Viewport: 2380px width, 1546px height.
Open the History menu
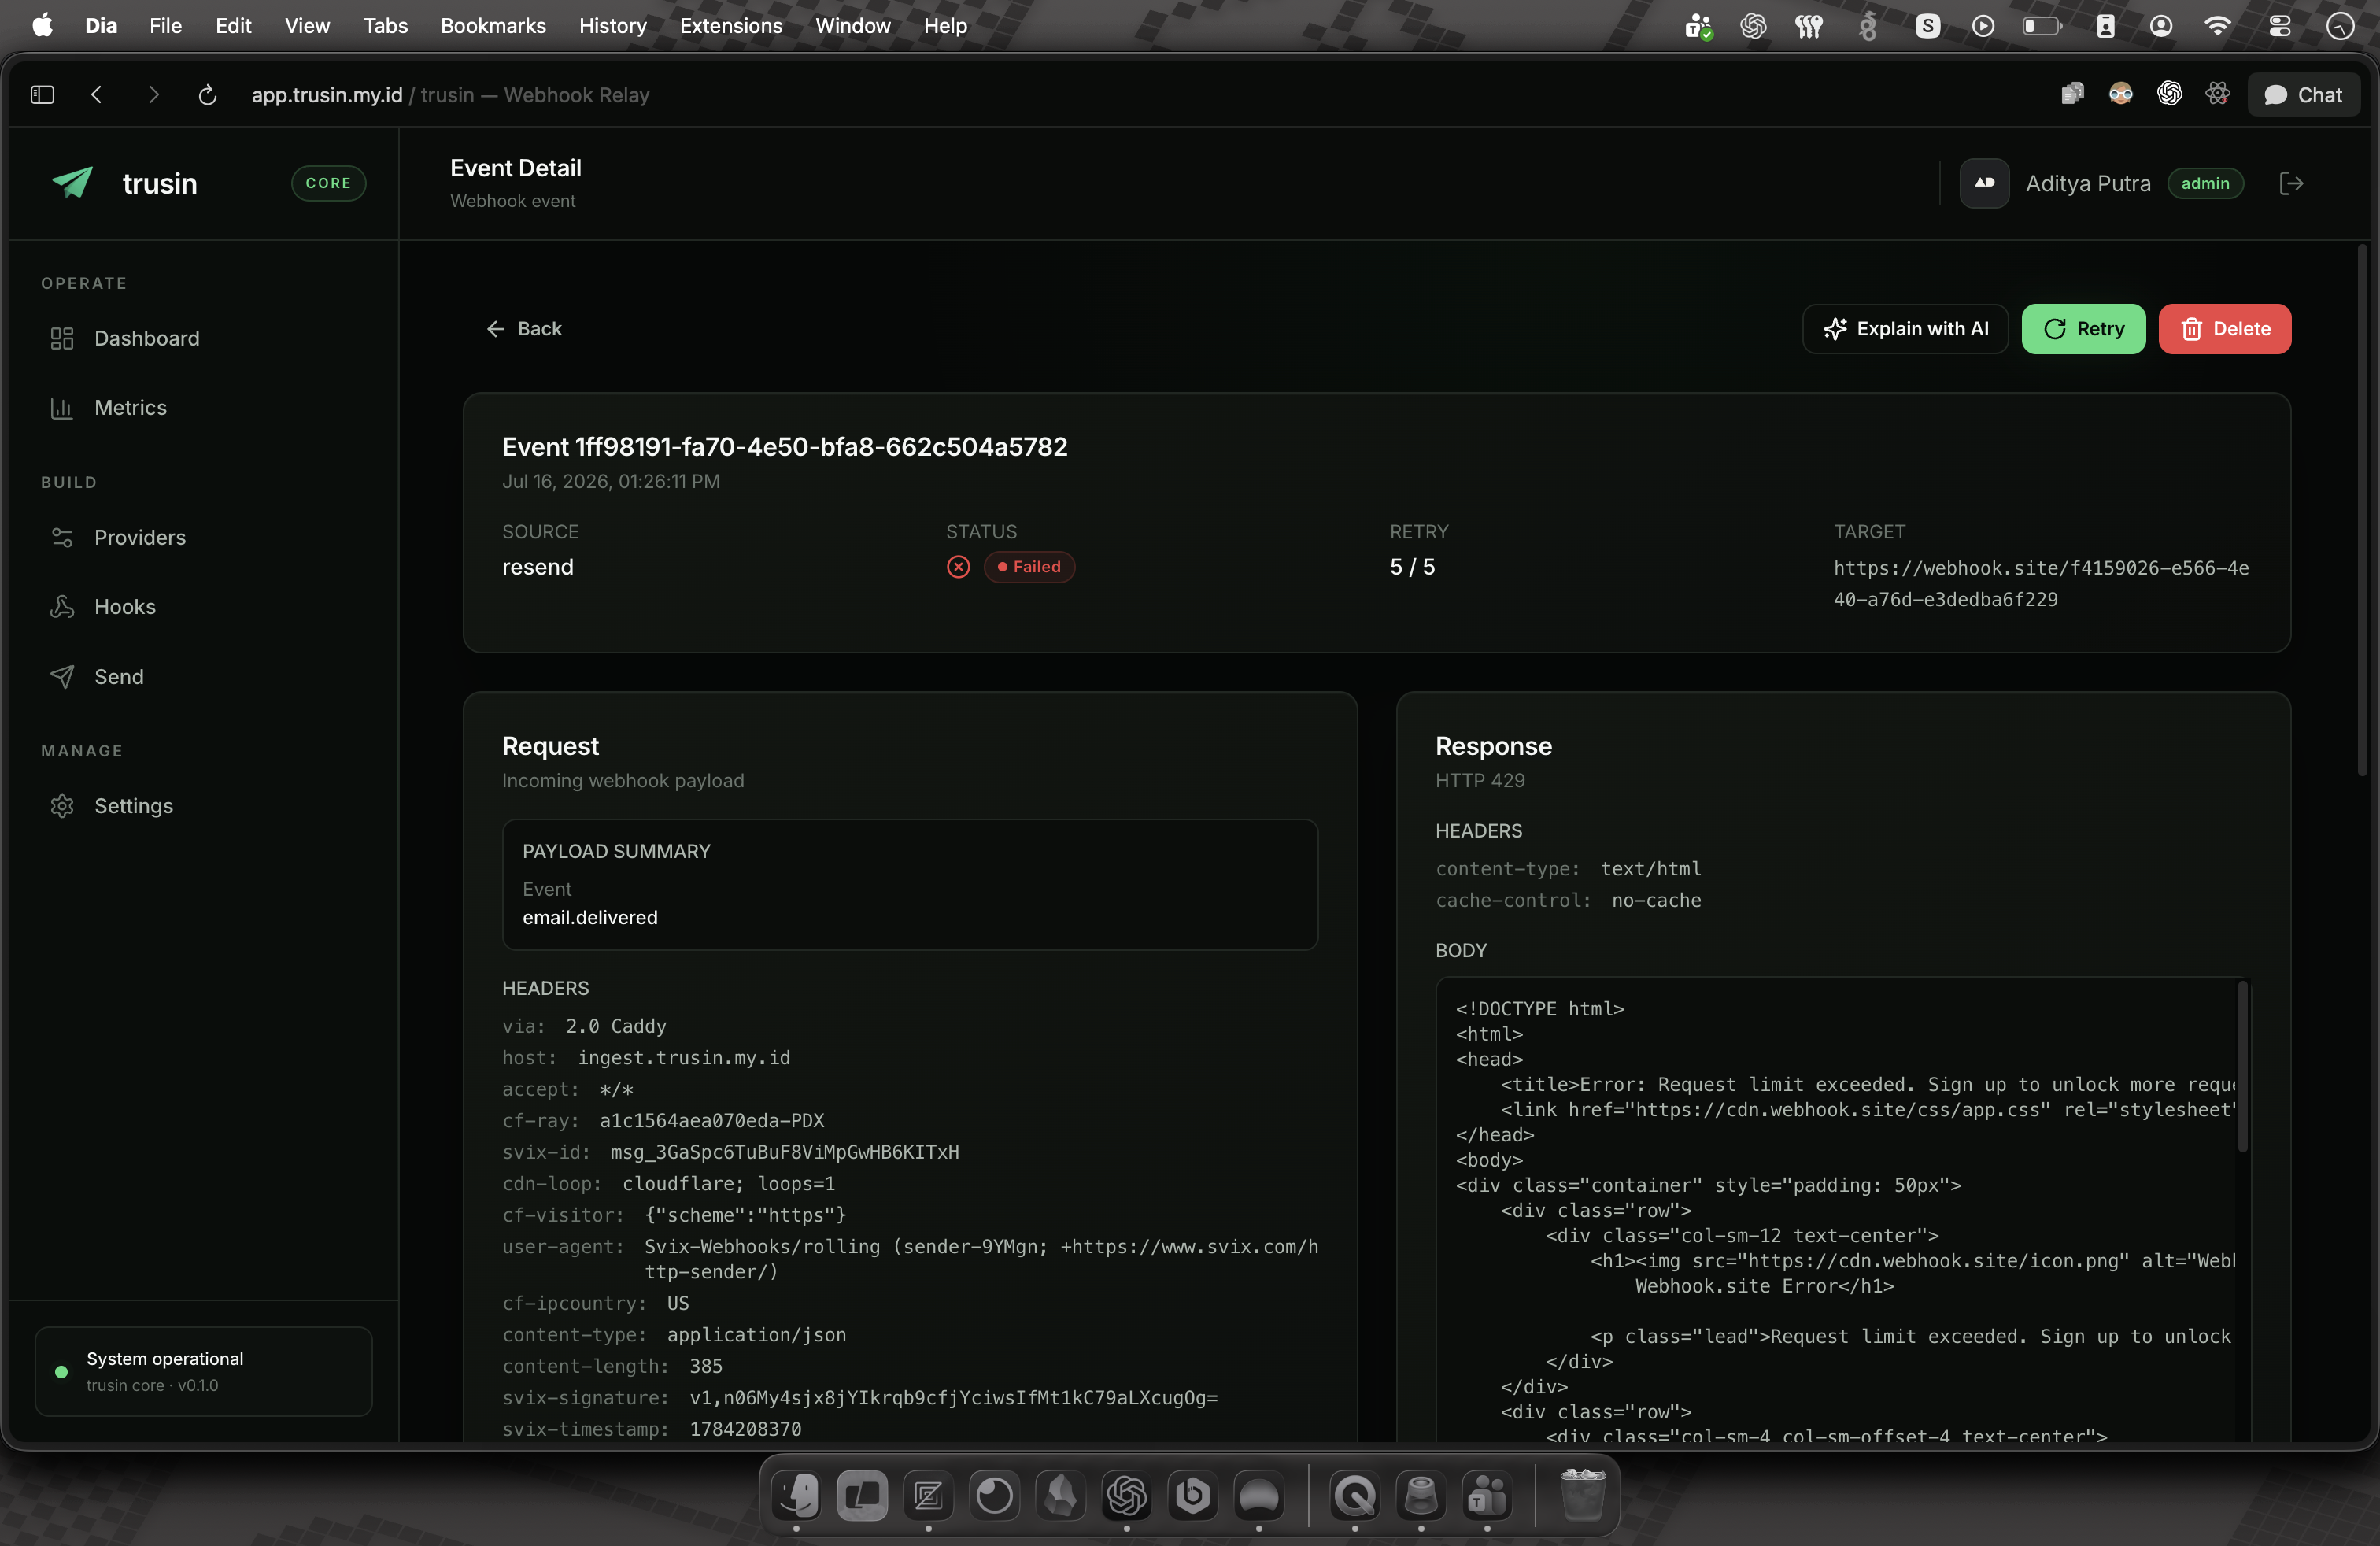click(613, 26)
